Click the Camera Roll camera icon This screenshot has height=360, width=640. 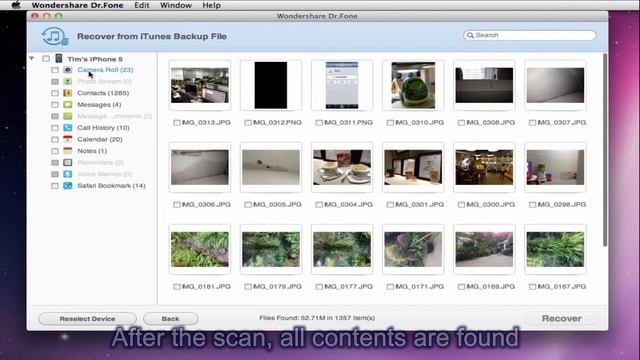68,70
